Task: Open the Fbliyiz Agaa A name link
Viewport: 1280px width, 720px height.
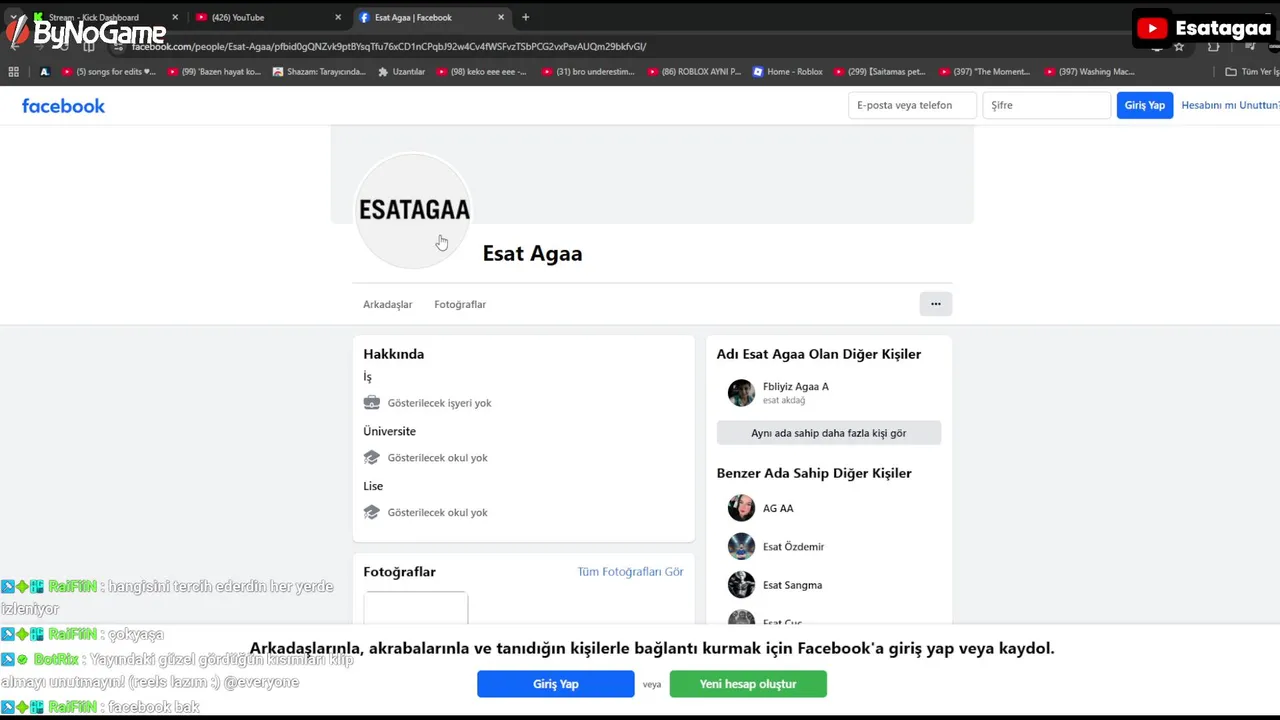Action: point(796,386)
